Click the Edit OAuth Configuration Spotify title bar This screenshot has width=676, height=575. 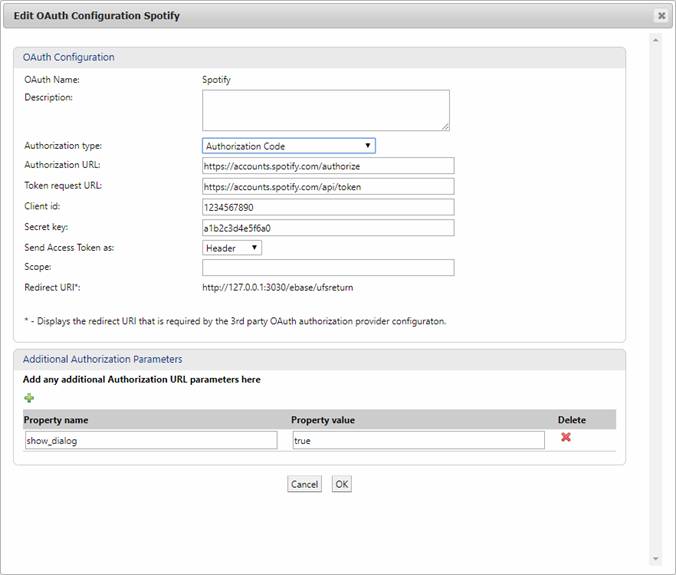[x=300, y=16]
